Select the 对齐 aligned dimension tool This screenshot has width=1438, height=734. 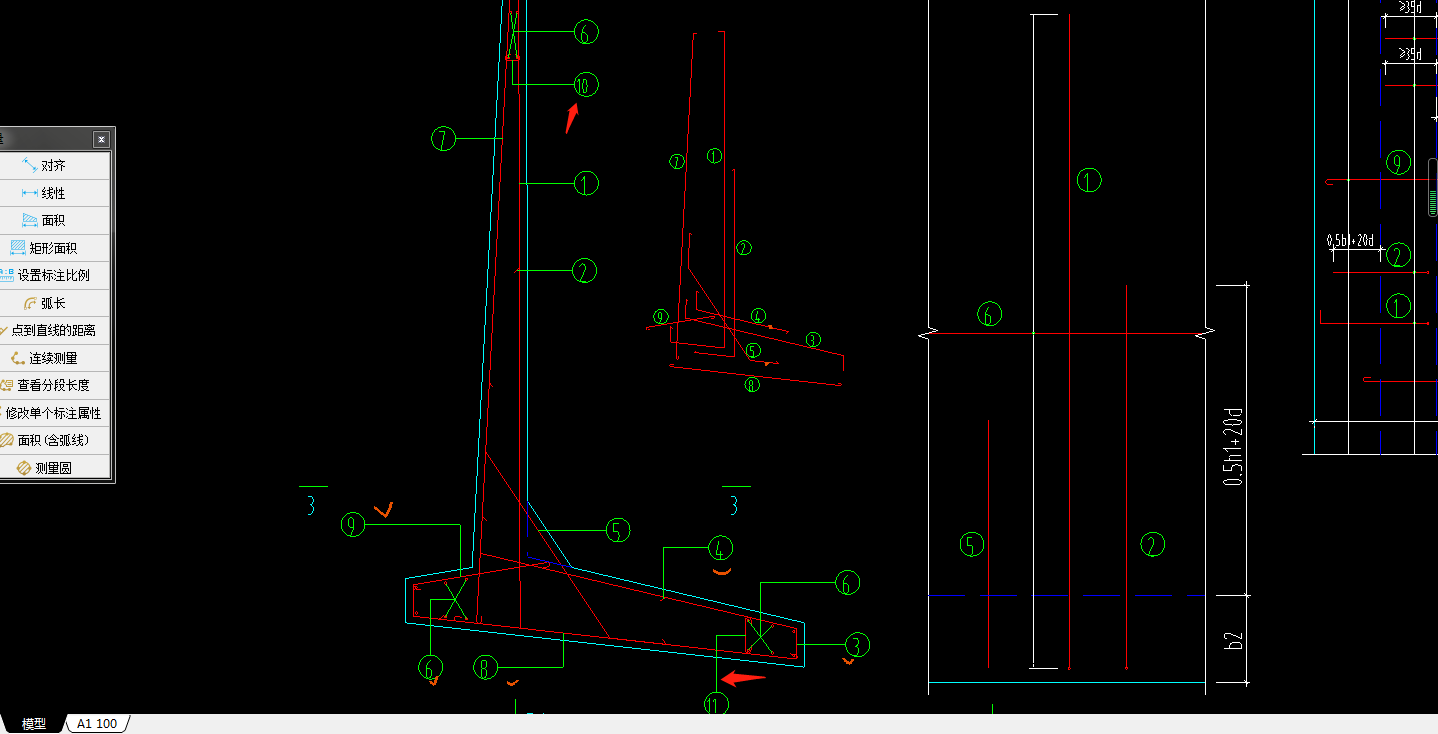point(56,165)
